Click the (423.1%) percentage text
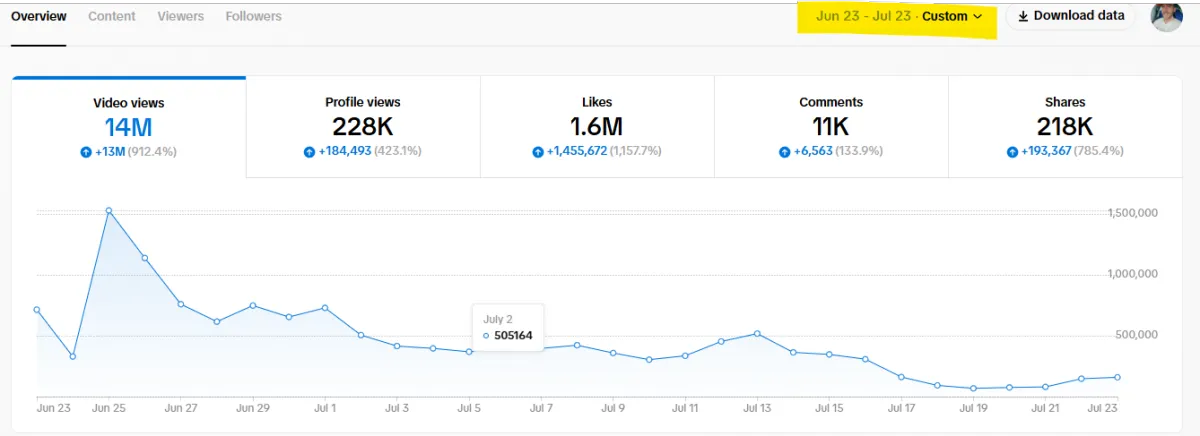Viewport: 1200px width, 436px height. click(x=398, y=152)
